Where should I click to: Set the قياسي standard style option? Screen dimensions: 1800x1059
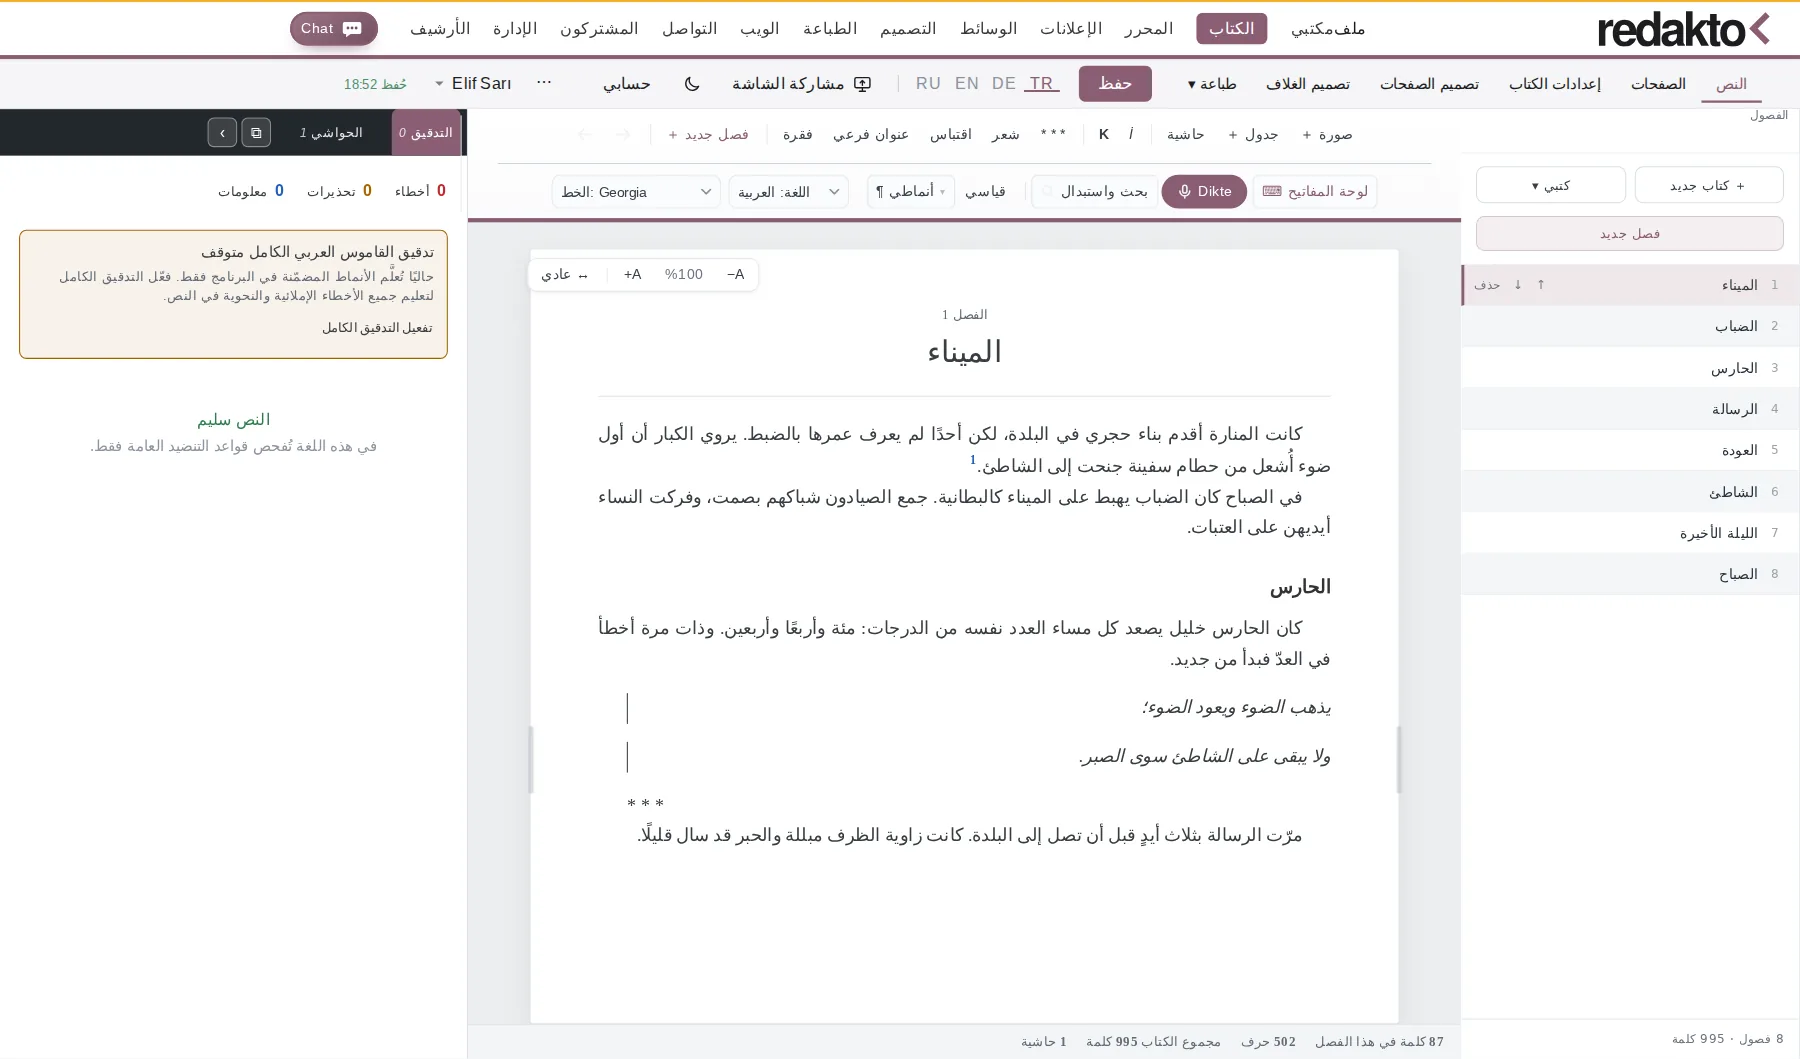click(985, 191)
